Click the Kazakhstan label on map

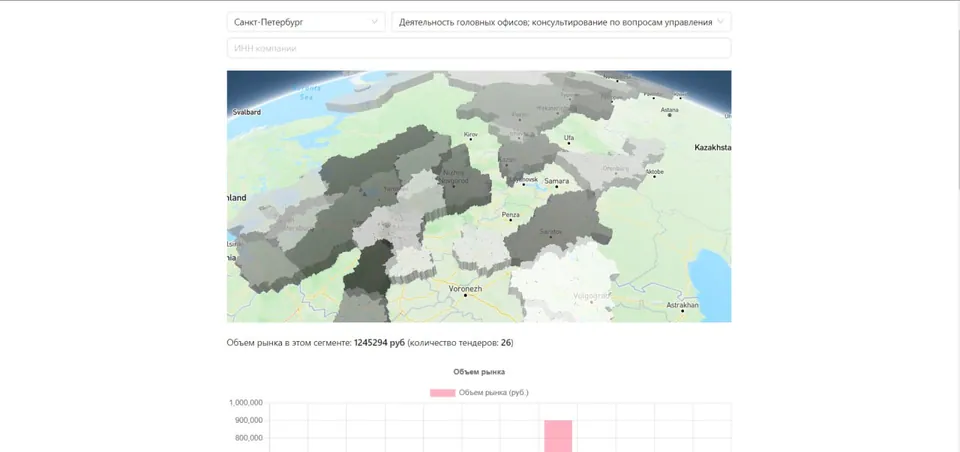[713, 148]
